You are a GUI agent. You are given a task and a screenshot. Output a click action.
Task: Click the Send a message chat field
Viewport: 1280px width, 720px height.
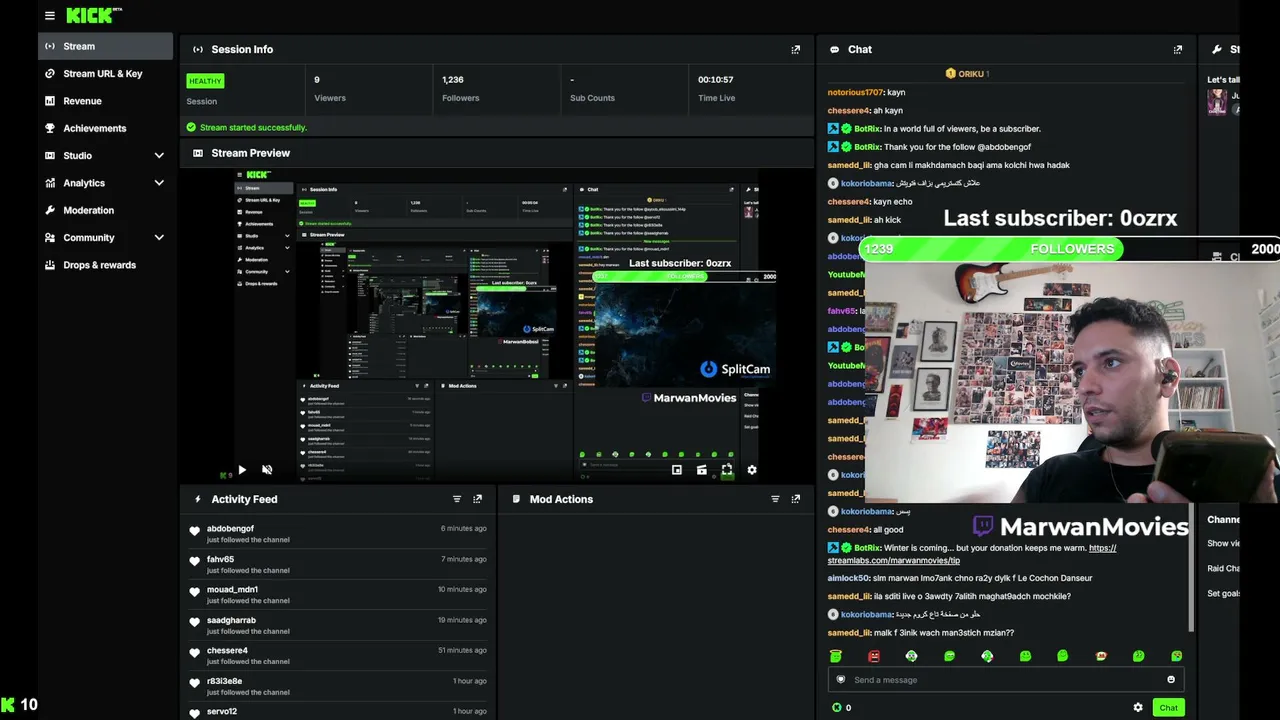pos(1005,680)
